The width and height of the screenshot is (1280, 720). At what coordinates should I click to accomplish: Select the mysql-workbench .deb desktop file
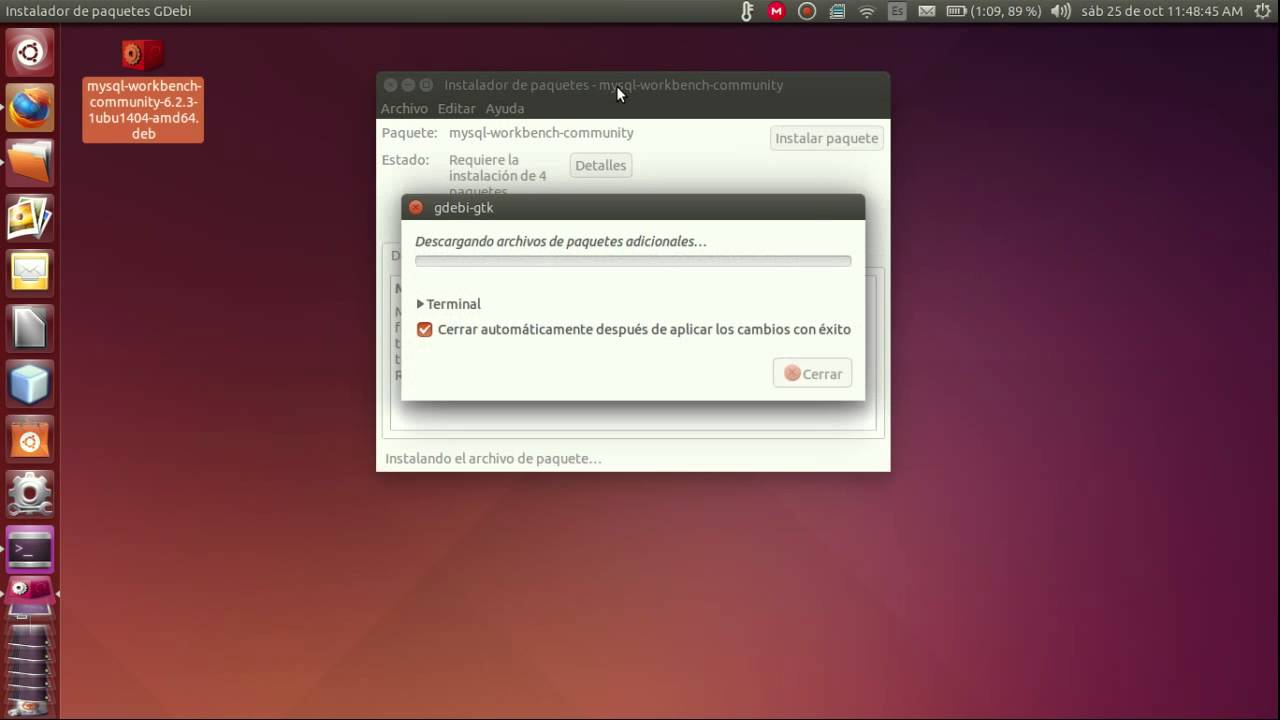pyautogui.click(x=143, y=90)
